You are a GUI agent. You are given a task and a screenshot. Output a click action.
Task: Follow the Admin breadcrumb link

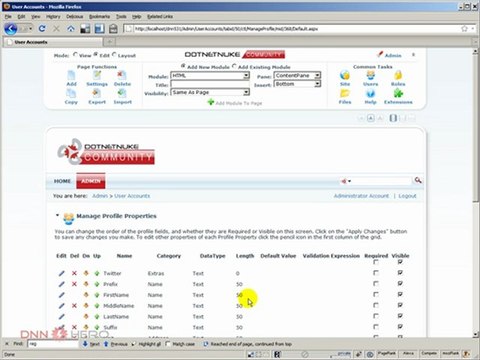pos(100,196)
